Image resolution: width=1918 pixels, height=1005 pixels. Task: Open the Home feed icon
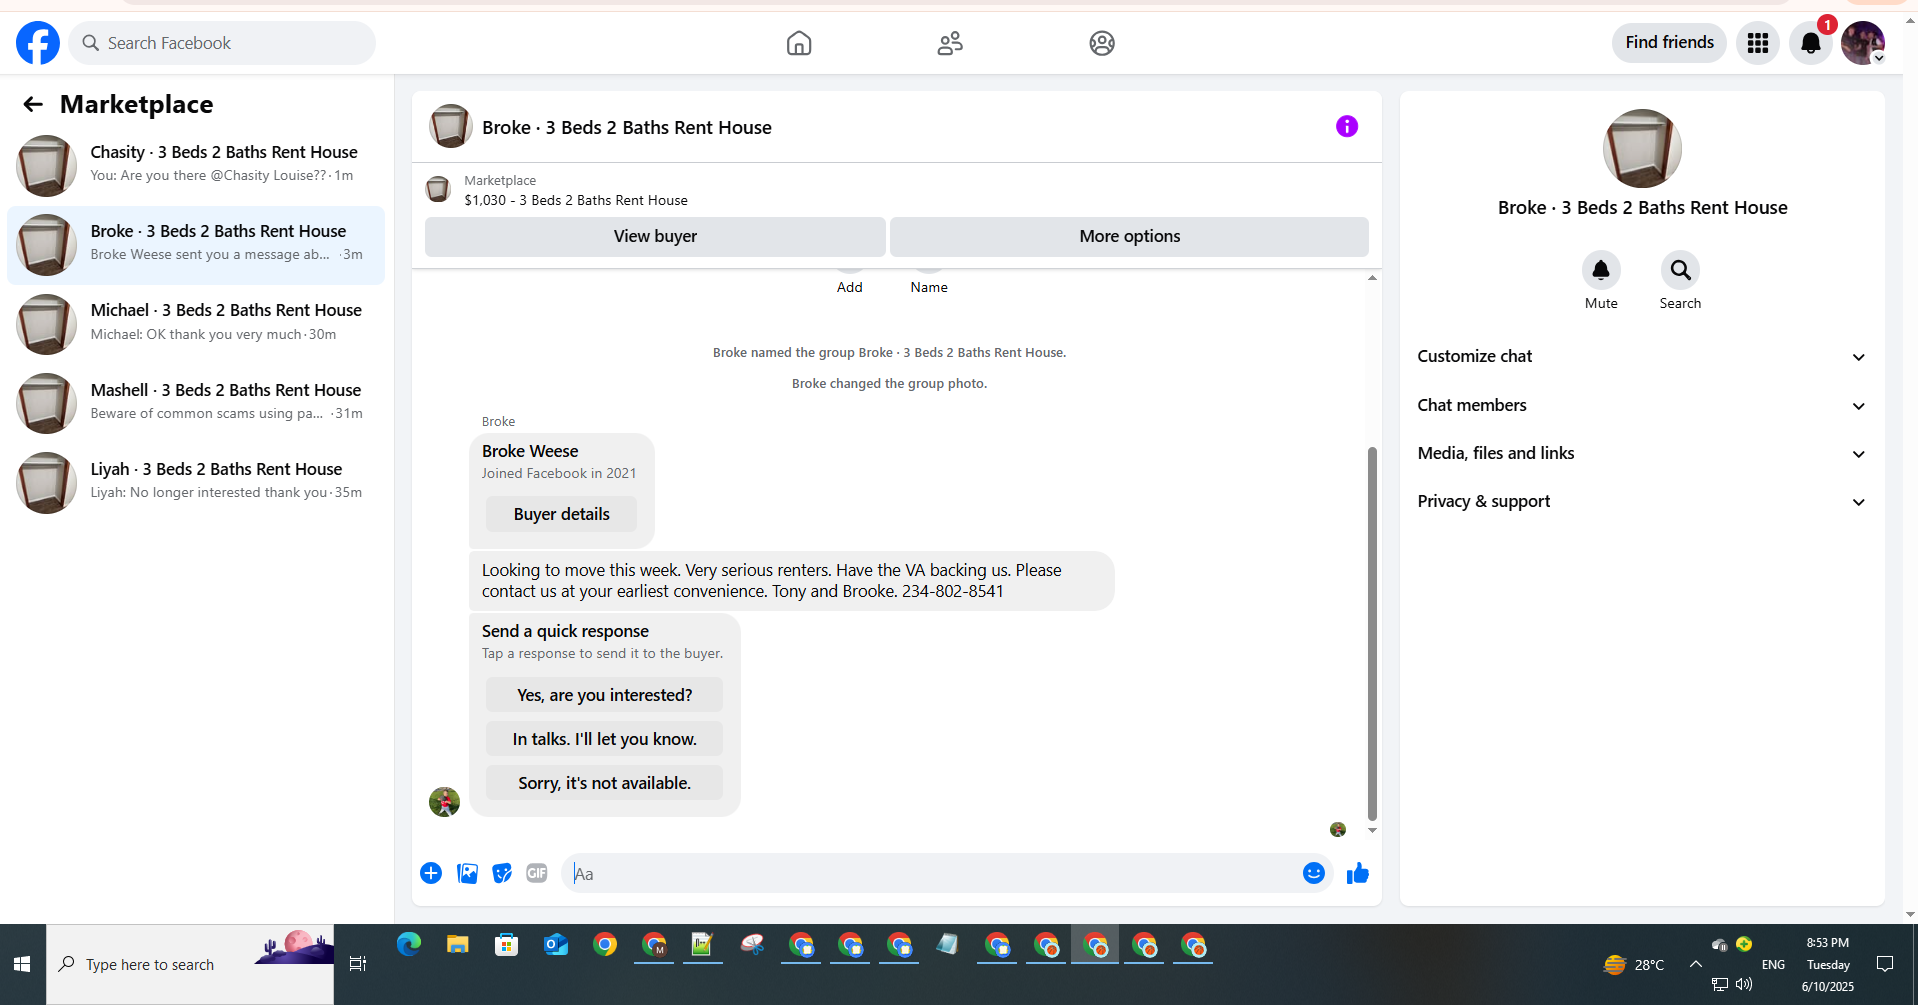pyautogui.click(x=799, y=43)
